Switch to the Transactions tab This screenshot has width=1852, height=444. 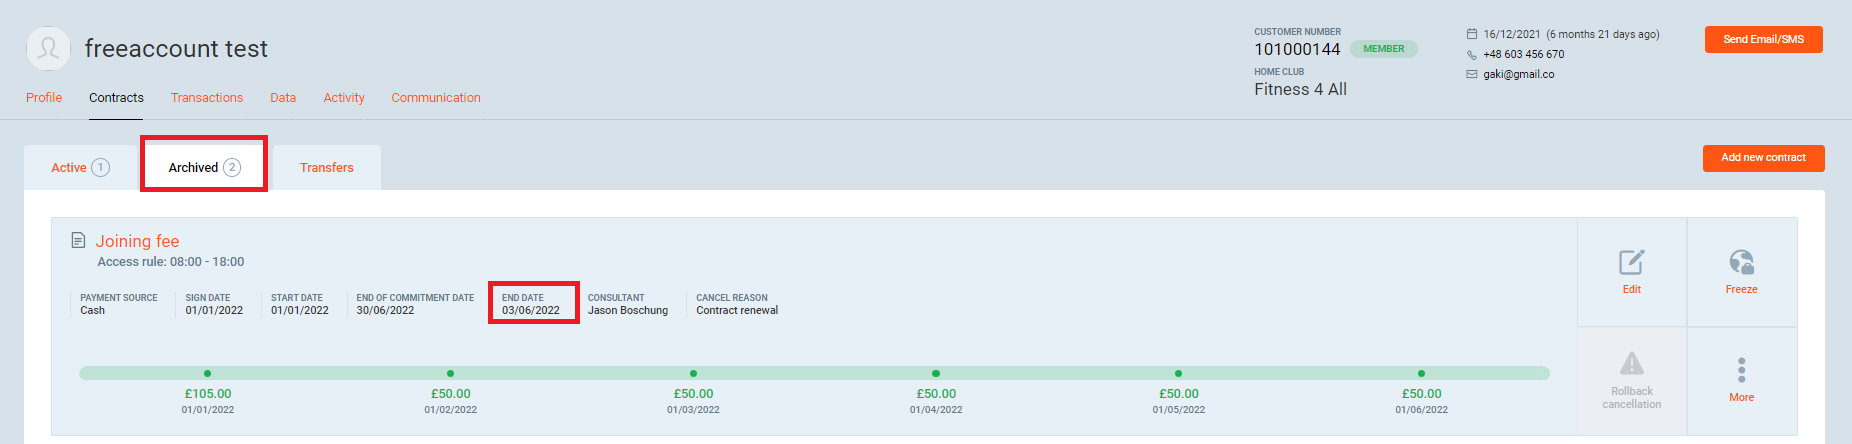coord(207,98)
